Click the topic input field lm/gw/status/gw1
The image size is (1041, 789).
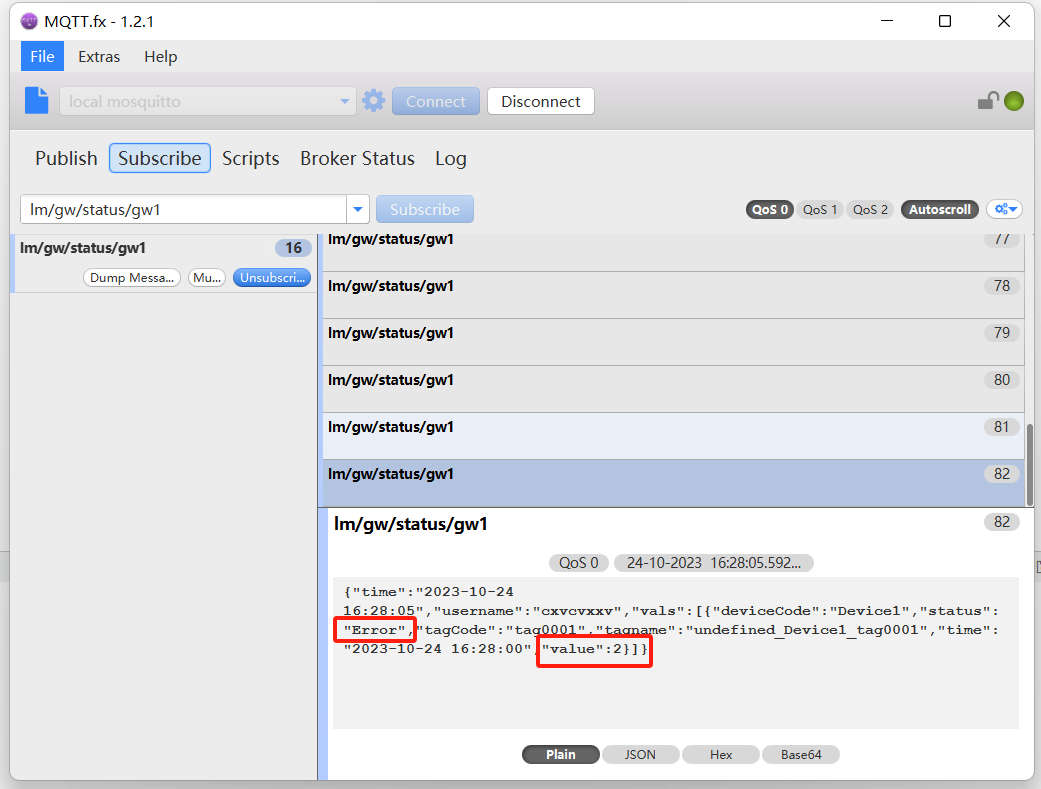(x=184, y=209)
